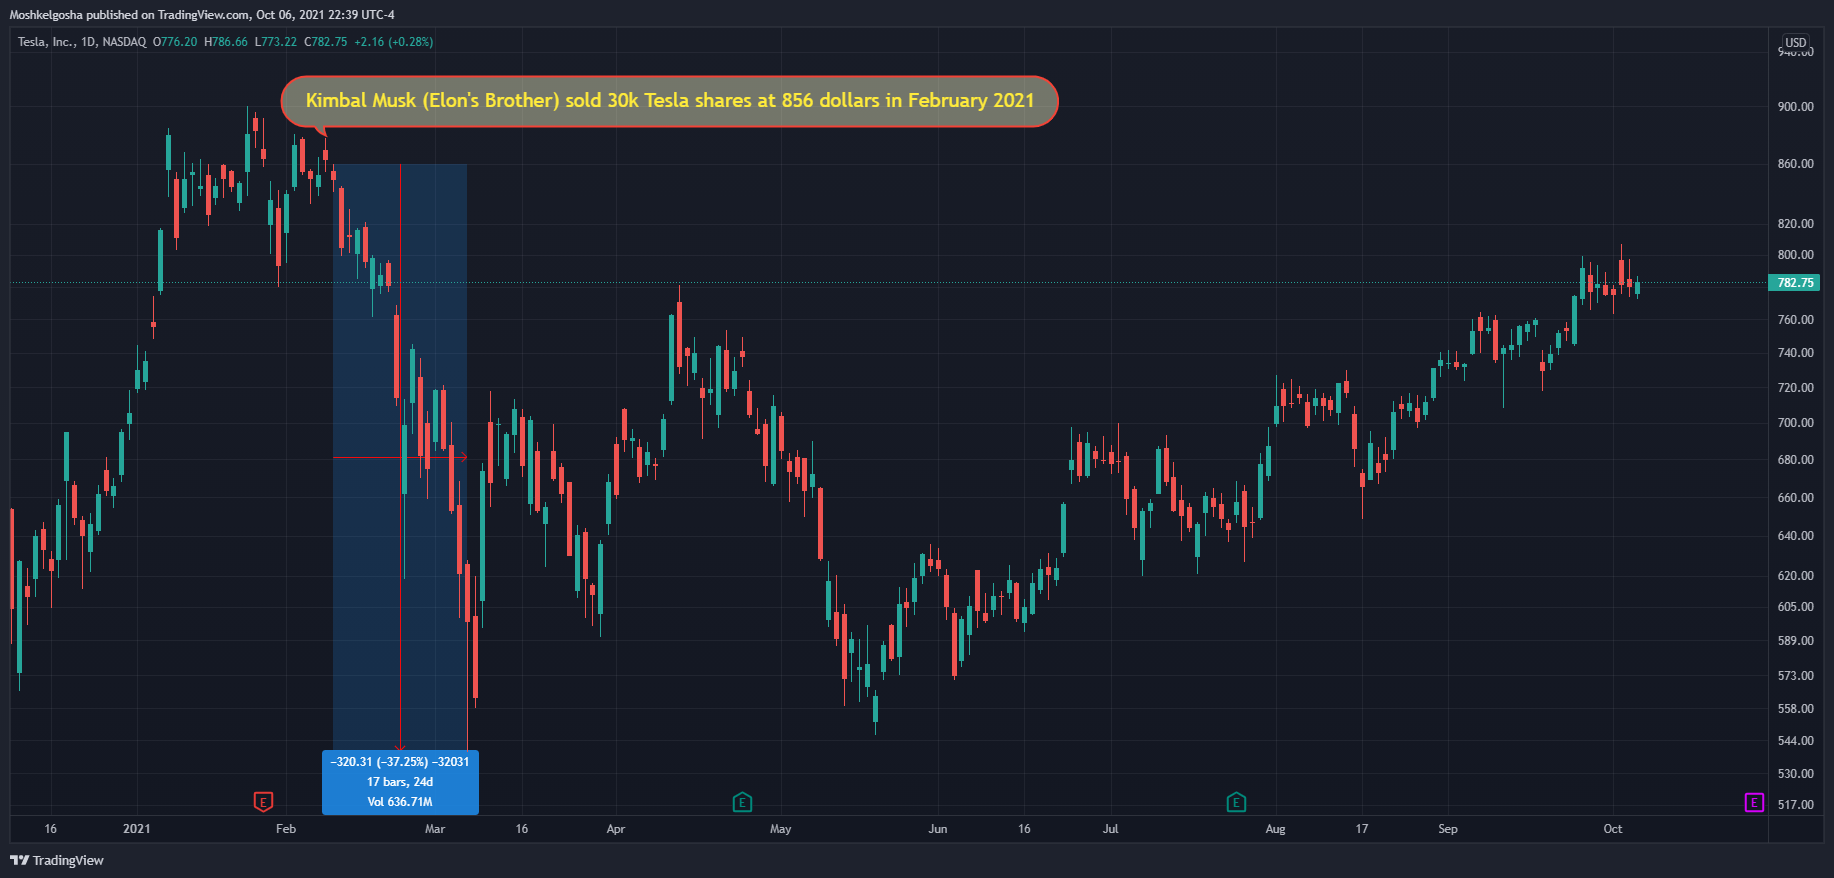Click the Jul label on time axis

click(x=1111, y=829)
